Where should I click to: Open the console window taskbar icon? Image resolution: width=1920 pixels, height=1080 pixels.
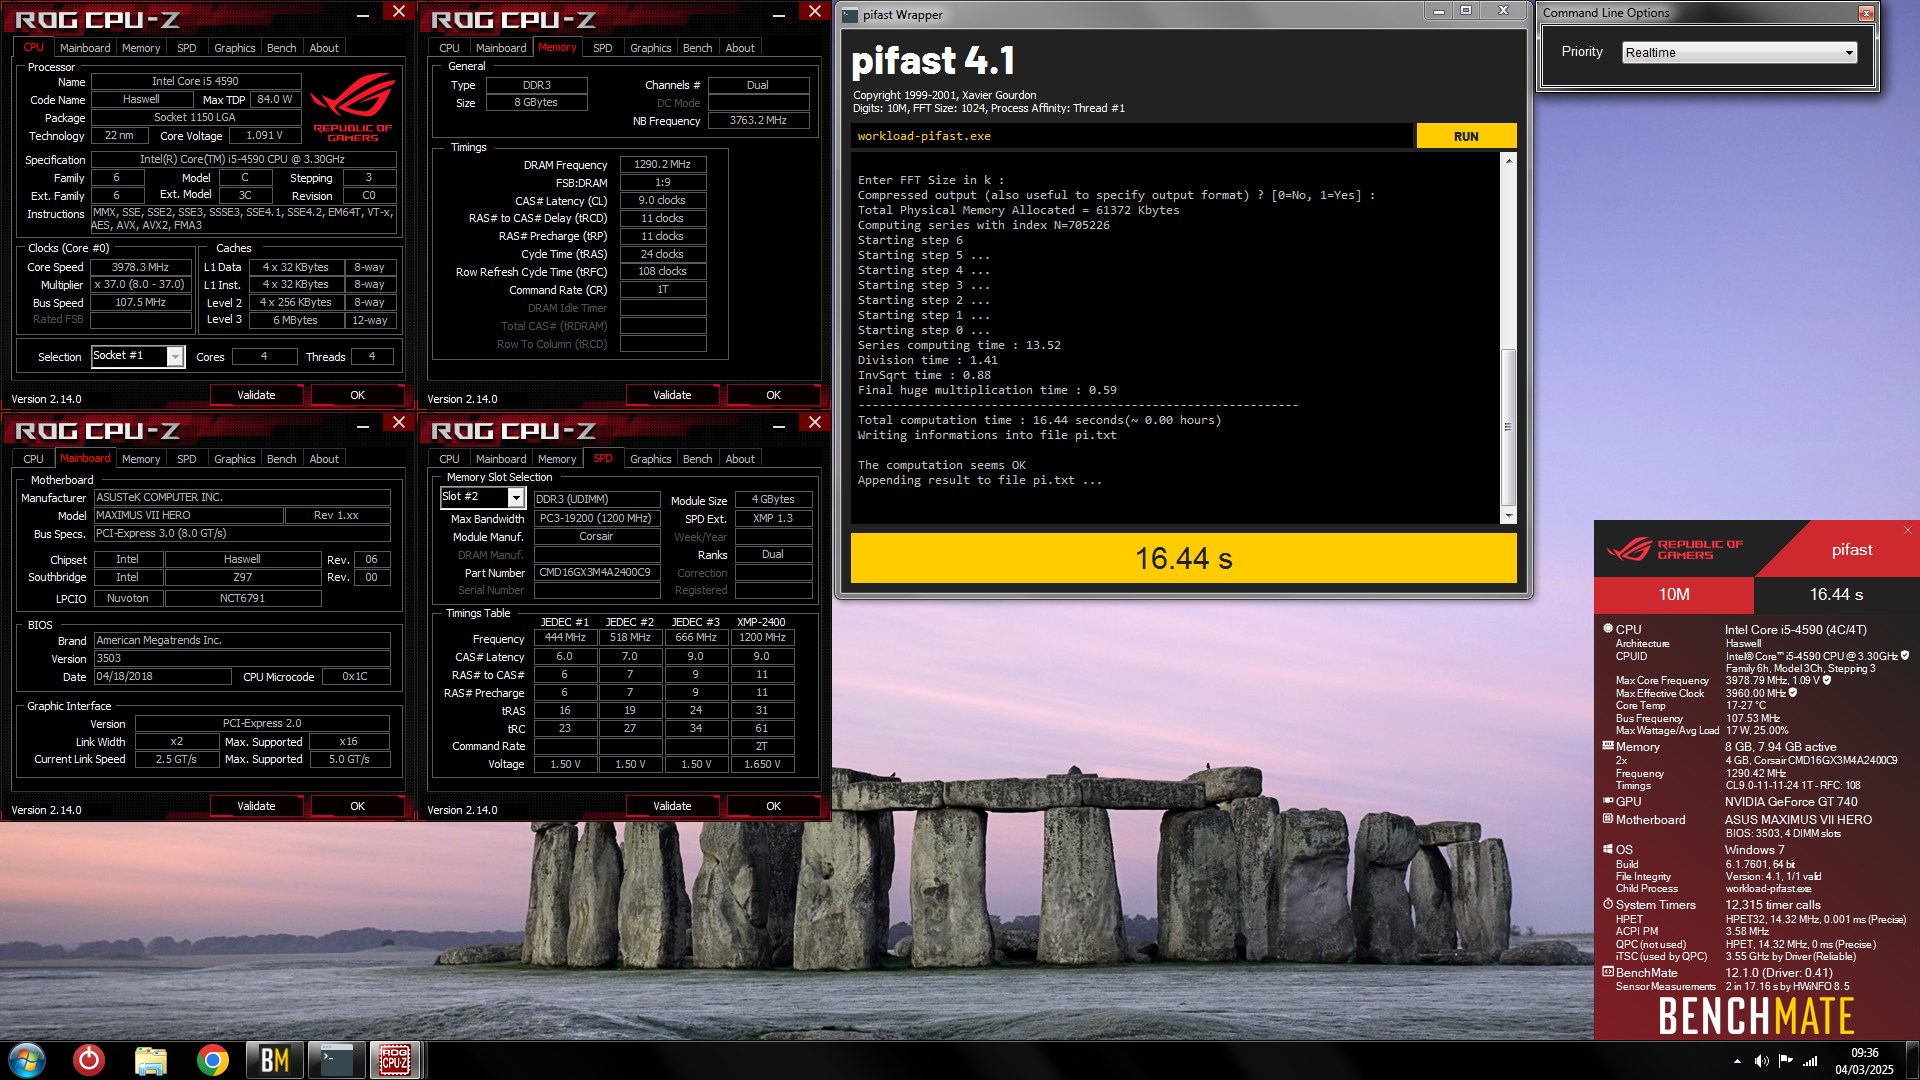tap(335, 1059)
